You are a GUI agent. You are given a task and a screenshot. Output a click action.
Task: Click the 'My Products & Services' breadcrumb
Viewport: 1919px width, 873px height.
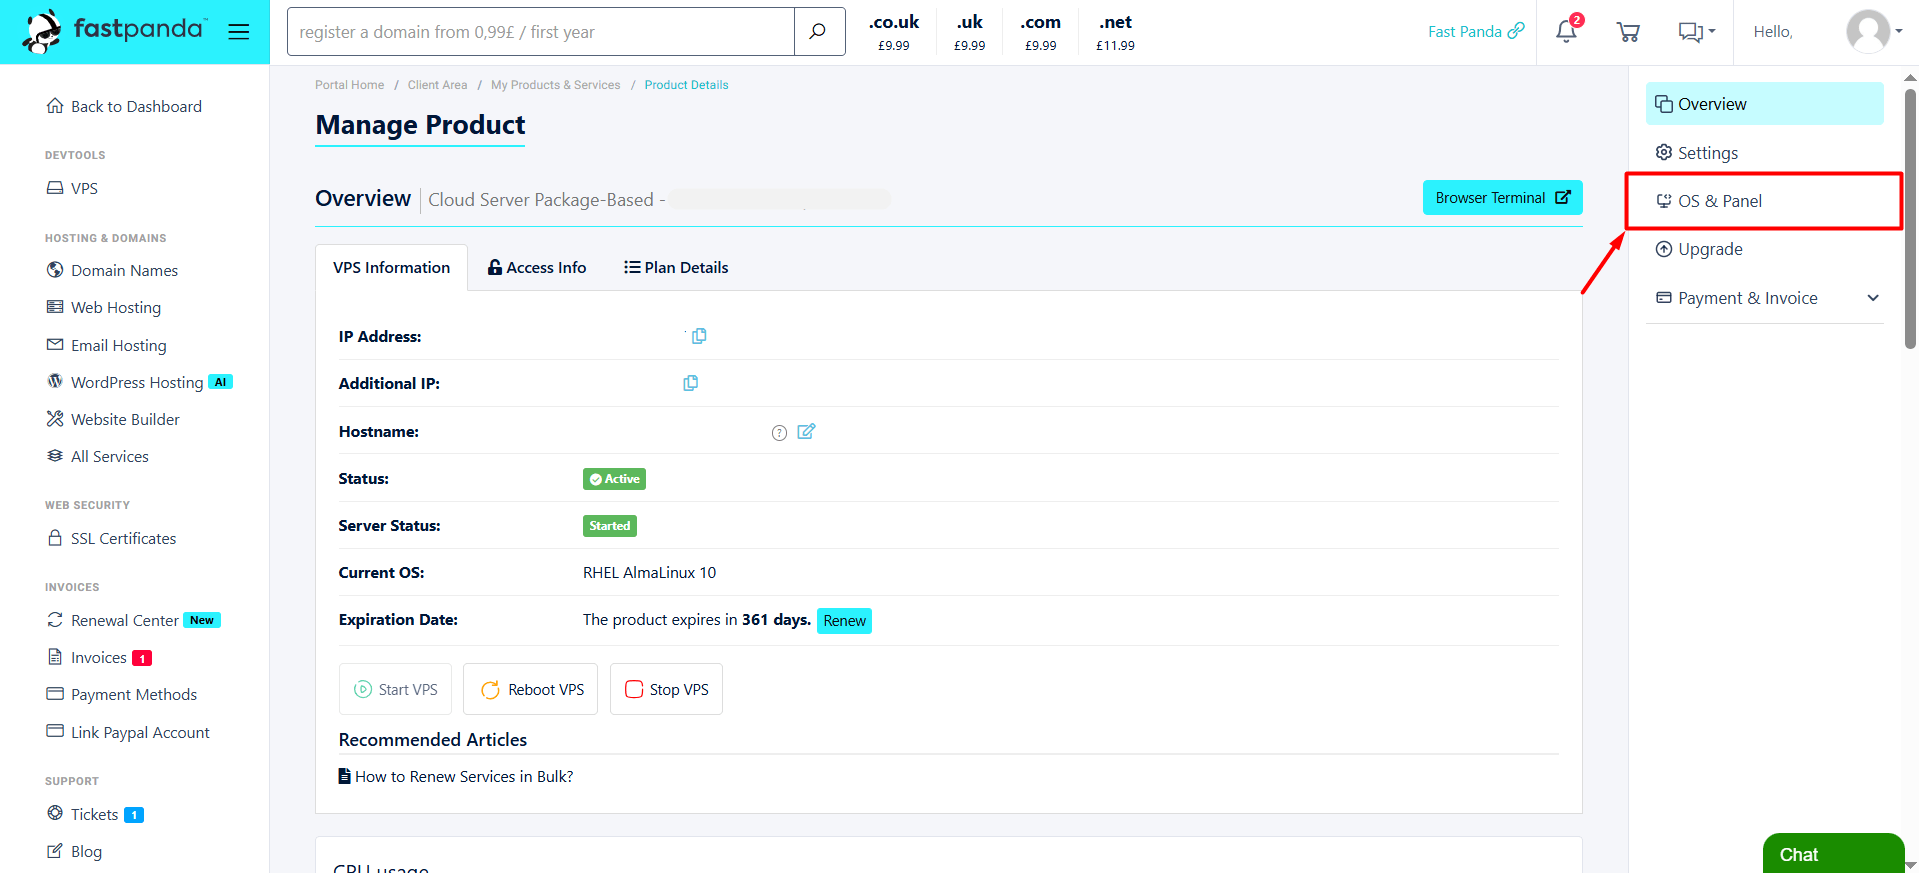click(556, 85)
